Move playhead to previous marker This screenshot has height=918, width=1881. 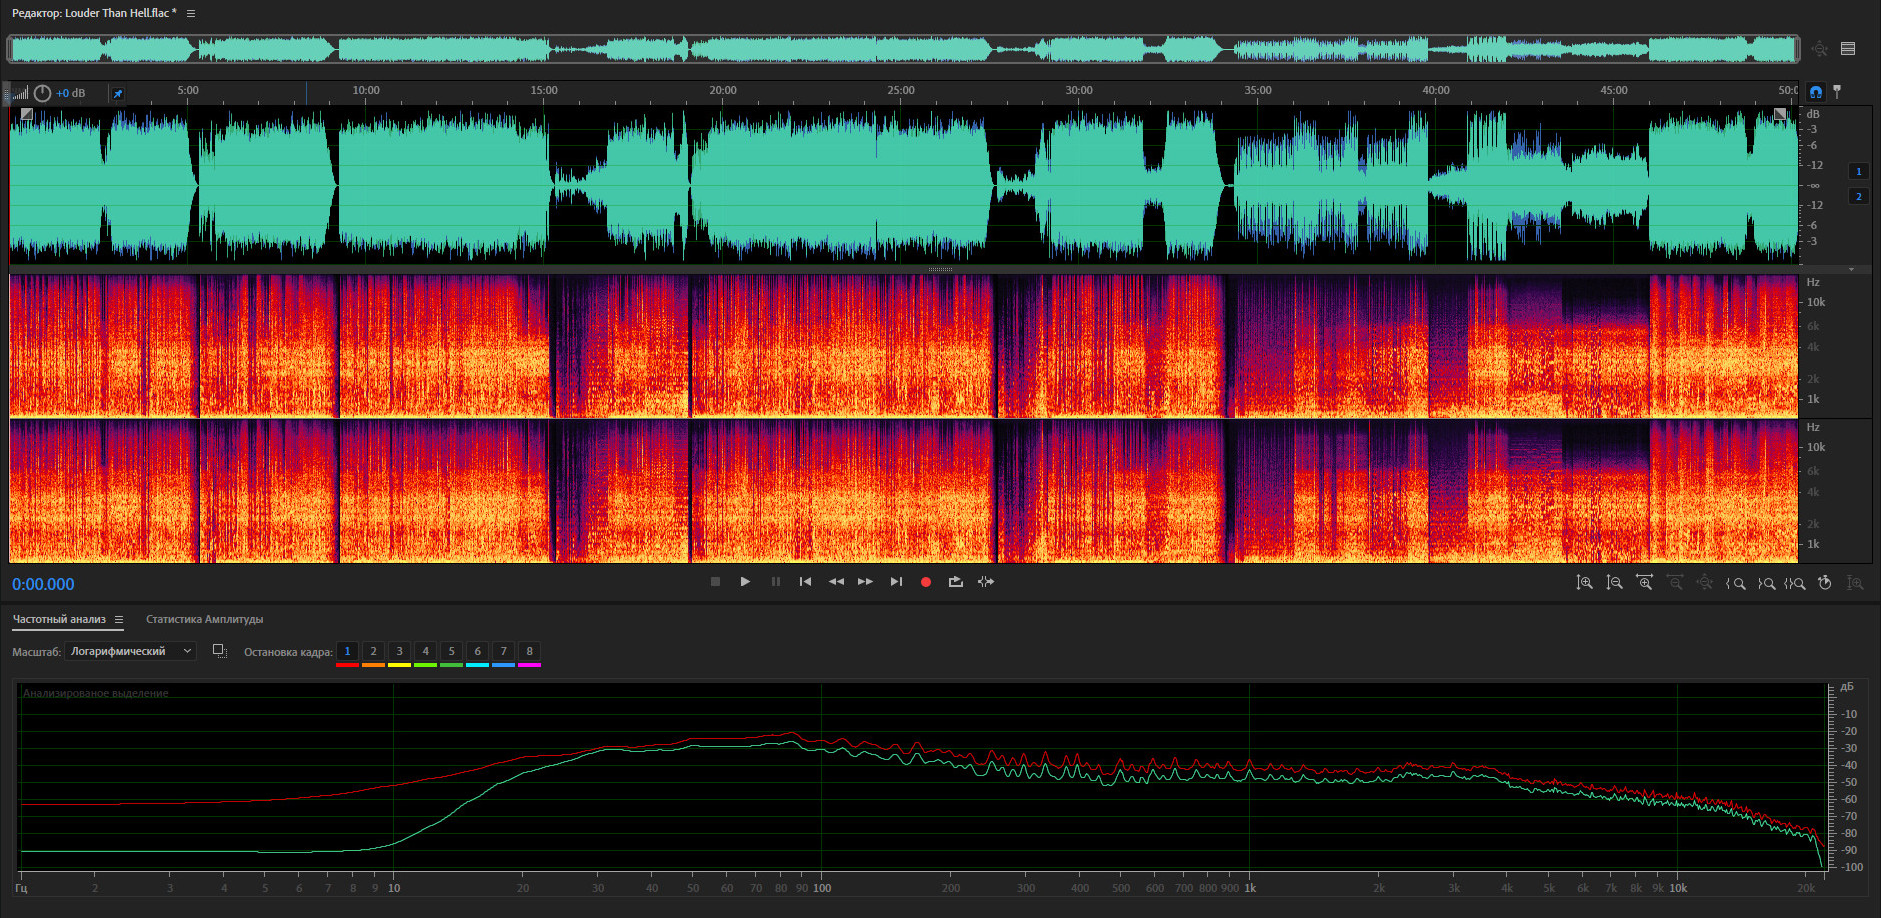click(805, 582)
